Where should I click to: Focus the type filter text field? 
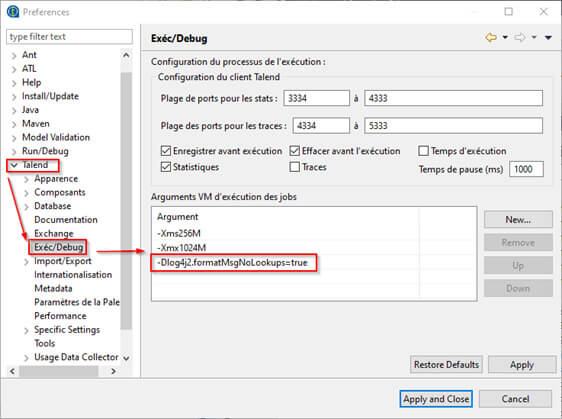69,37
